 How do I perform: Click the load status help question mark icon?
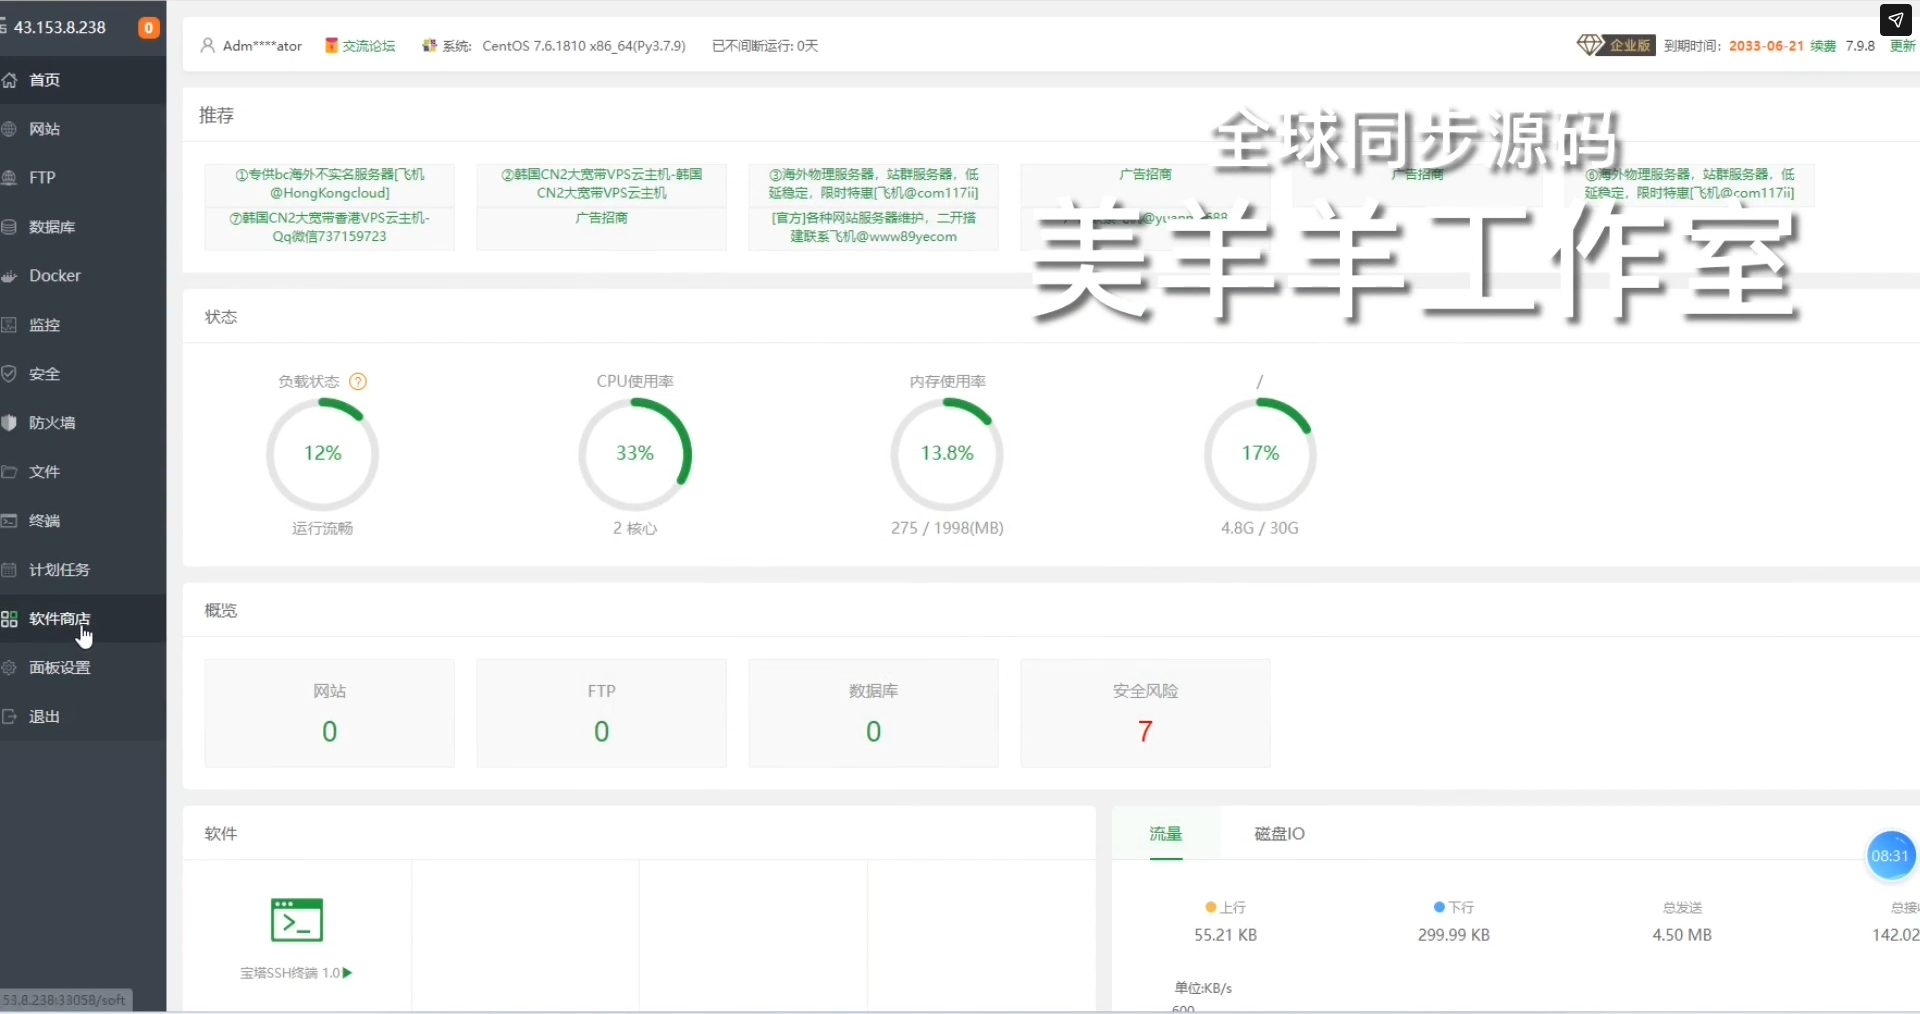(x=358, y=381)
